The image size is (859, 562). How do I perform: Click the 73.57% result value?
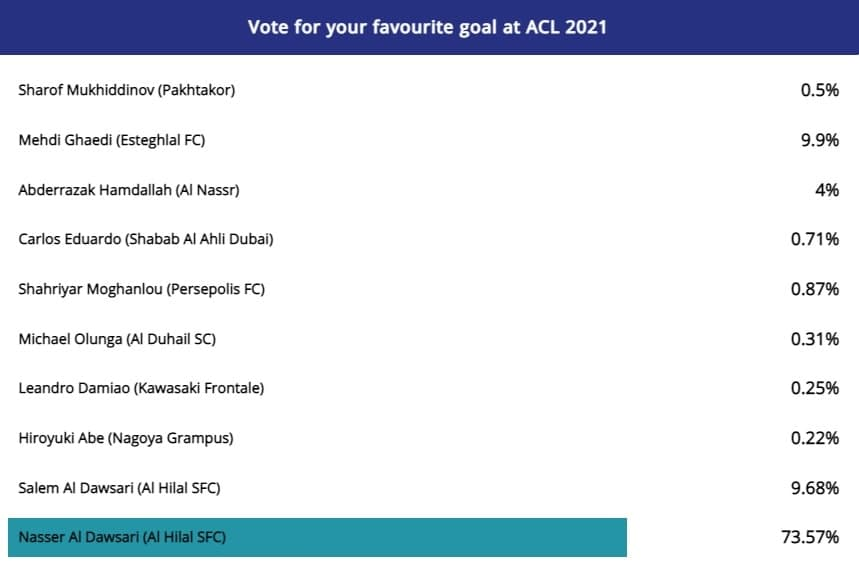point(810,537)
